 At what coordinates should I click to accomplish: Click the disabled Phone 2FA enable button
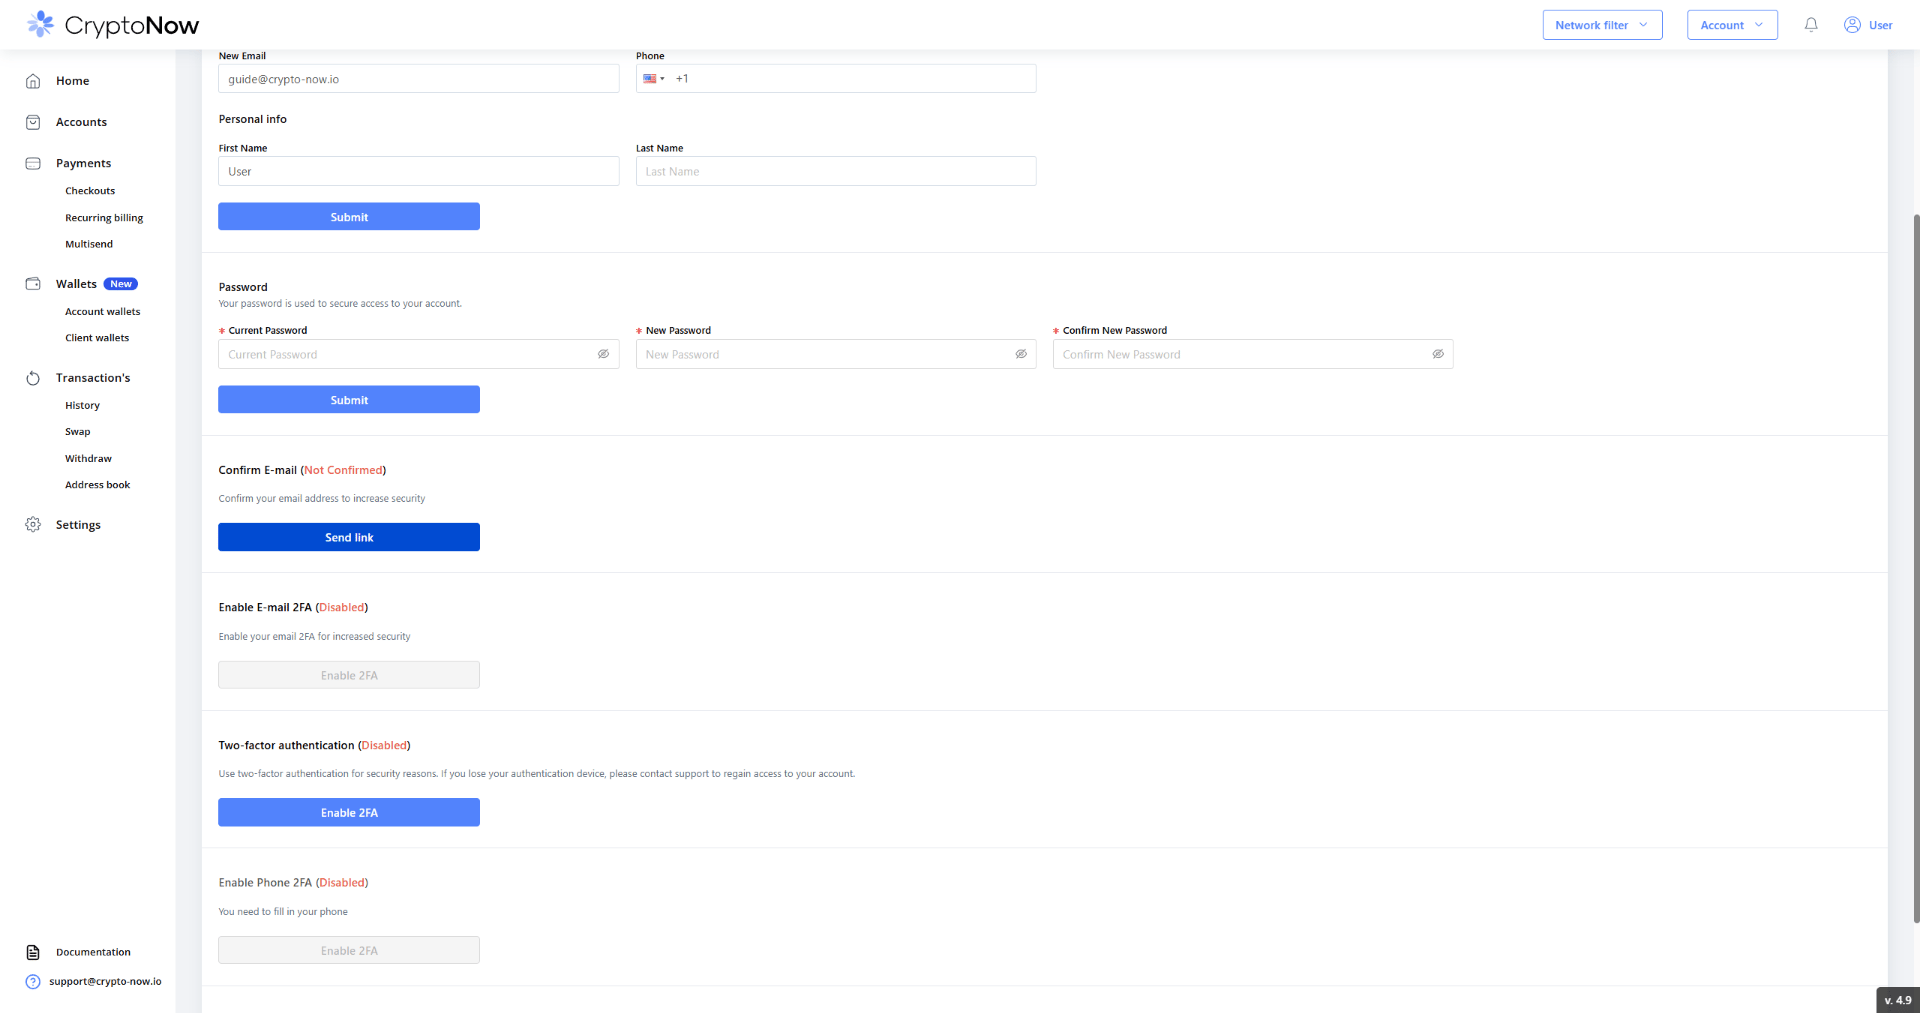pyautogui.click(x=349, y=950)
